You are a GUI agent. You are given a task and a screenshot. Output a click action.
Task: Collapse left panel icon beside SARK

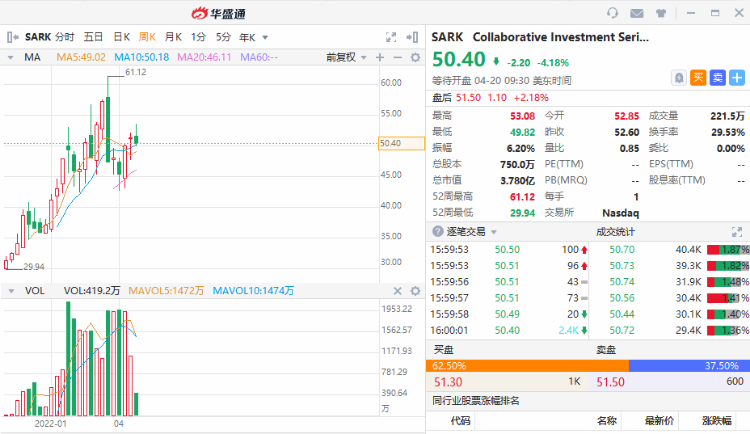(x=12, y=37)
